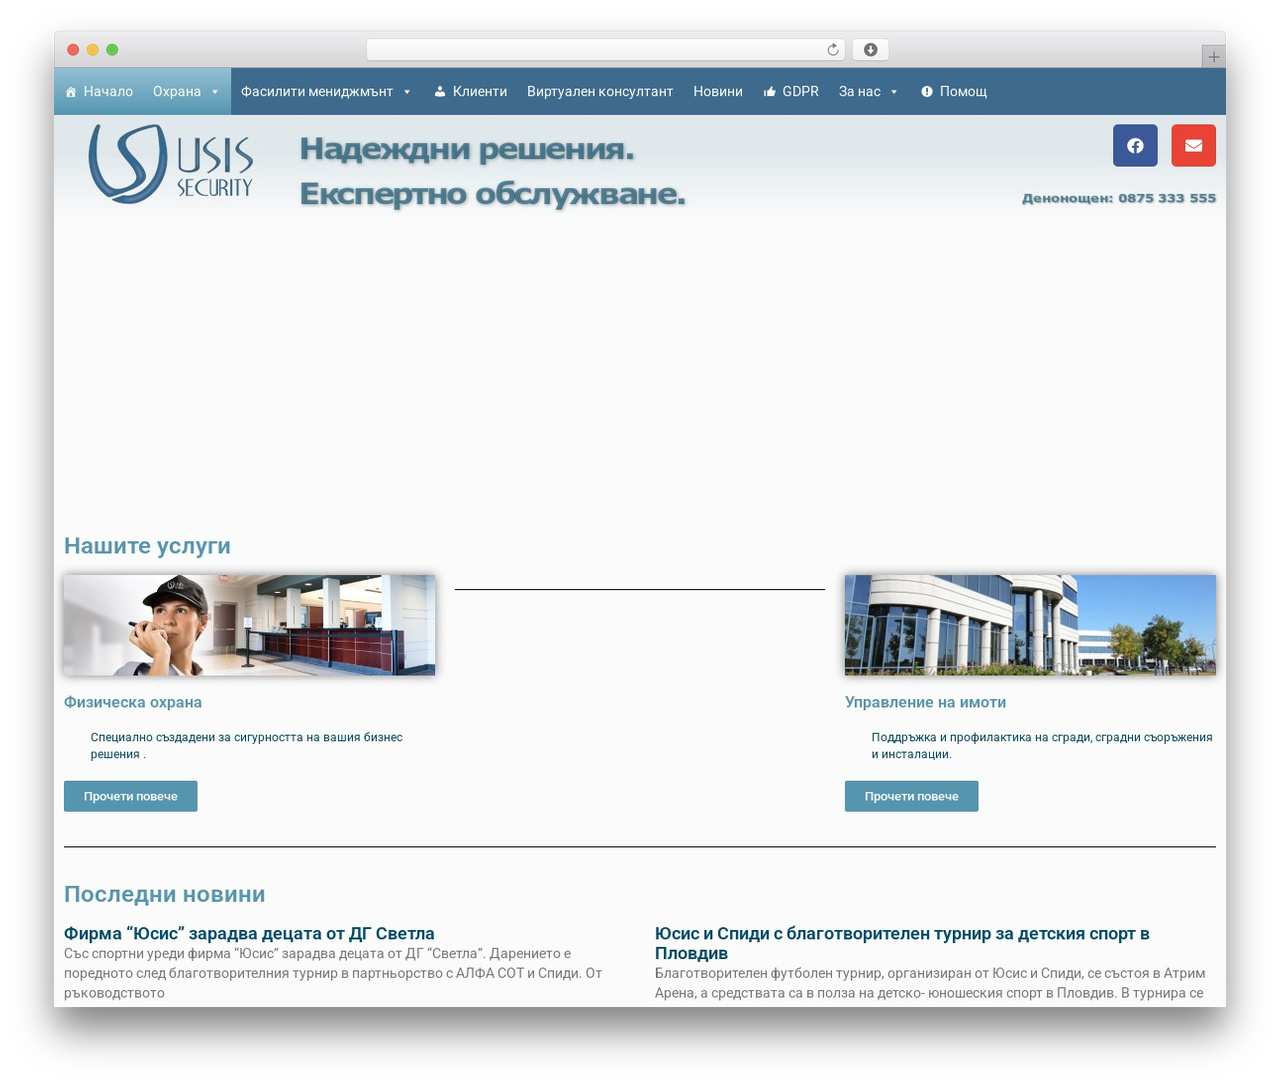Click the browser reload icon

coord(833,50)
